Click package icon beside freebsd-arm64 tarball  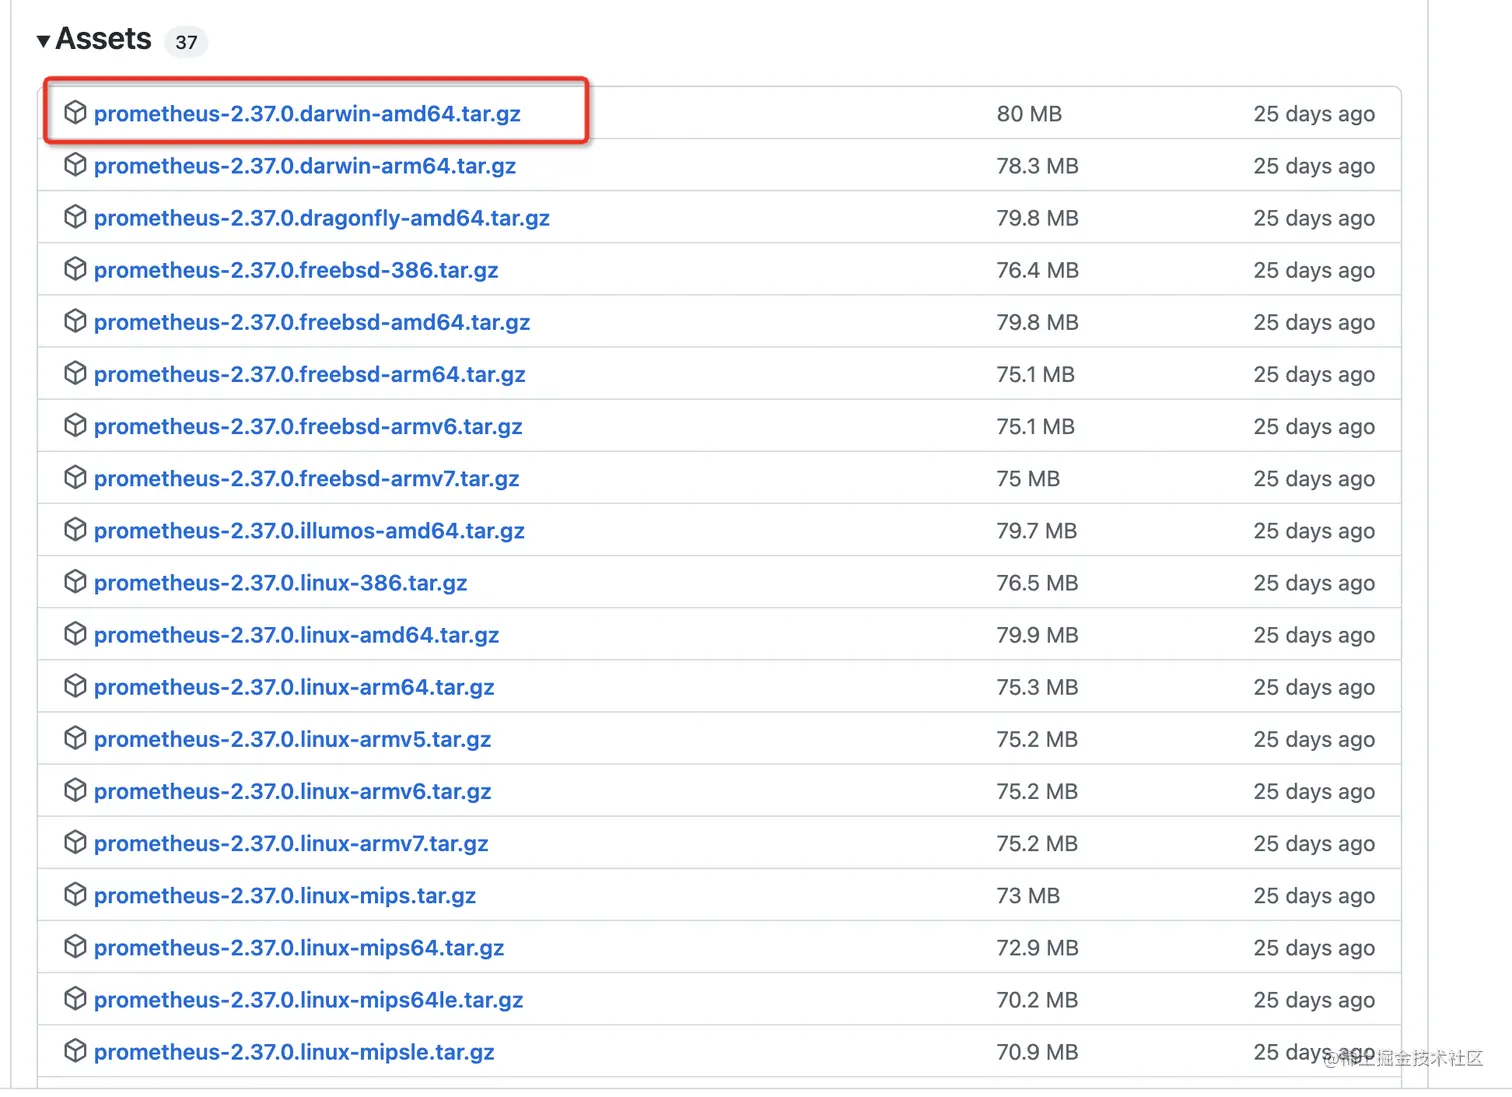pyautogui.click(x=75, y=373)
